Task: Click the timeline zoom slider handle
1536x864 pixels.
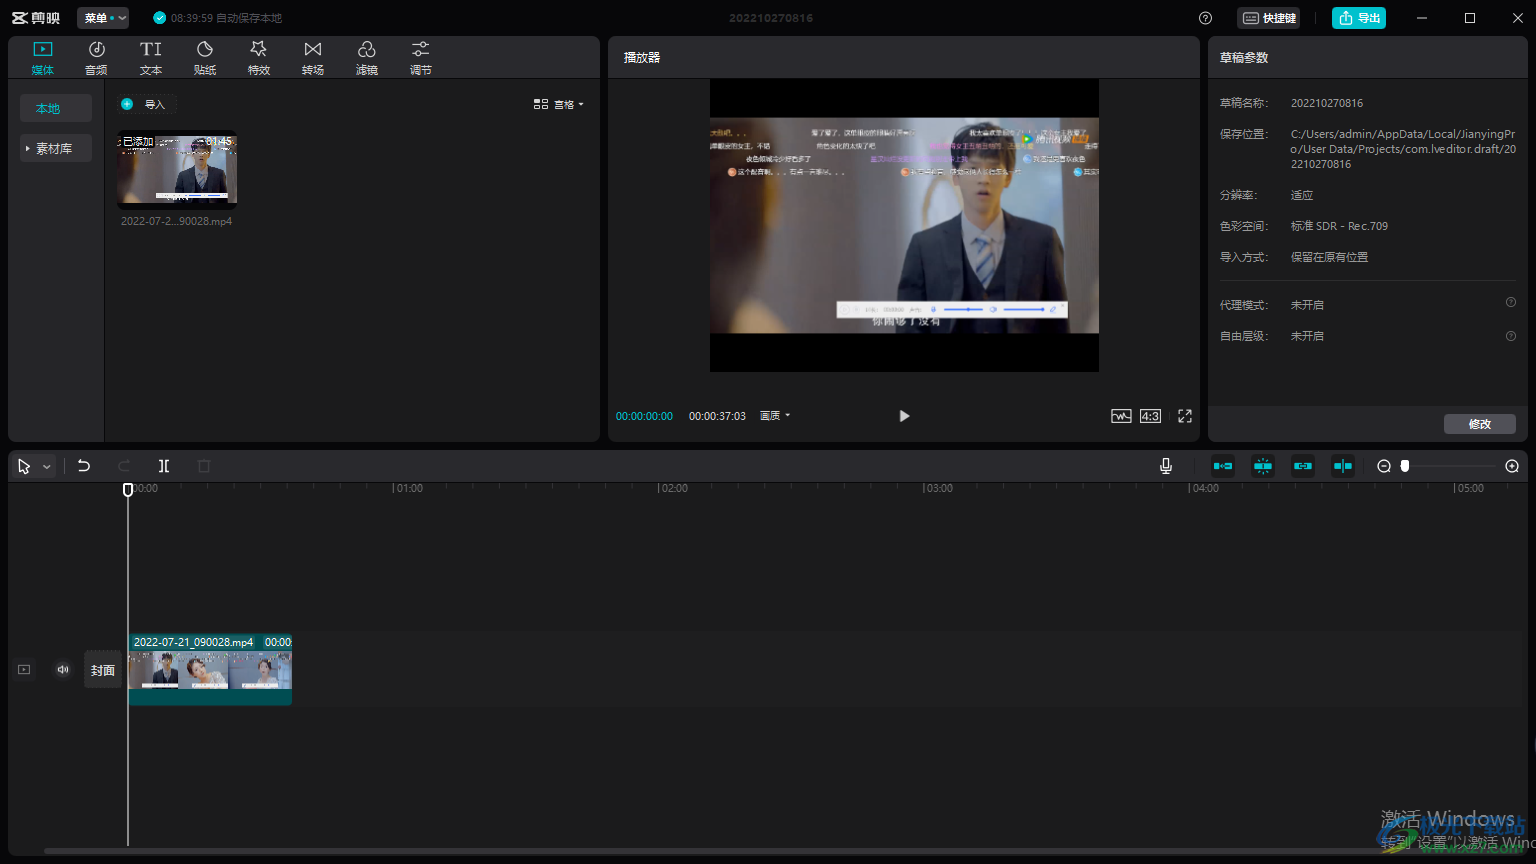Action: click(x=1405, y=466)
